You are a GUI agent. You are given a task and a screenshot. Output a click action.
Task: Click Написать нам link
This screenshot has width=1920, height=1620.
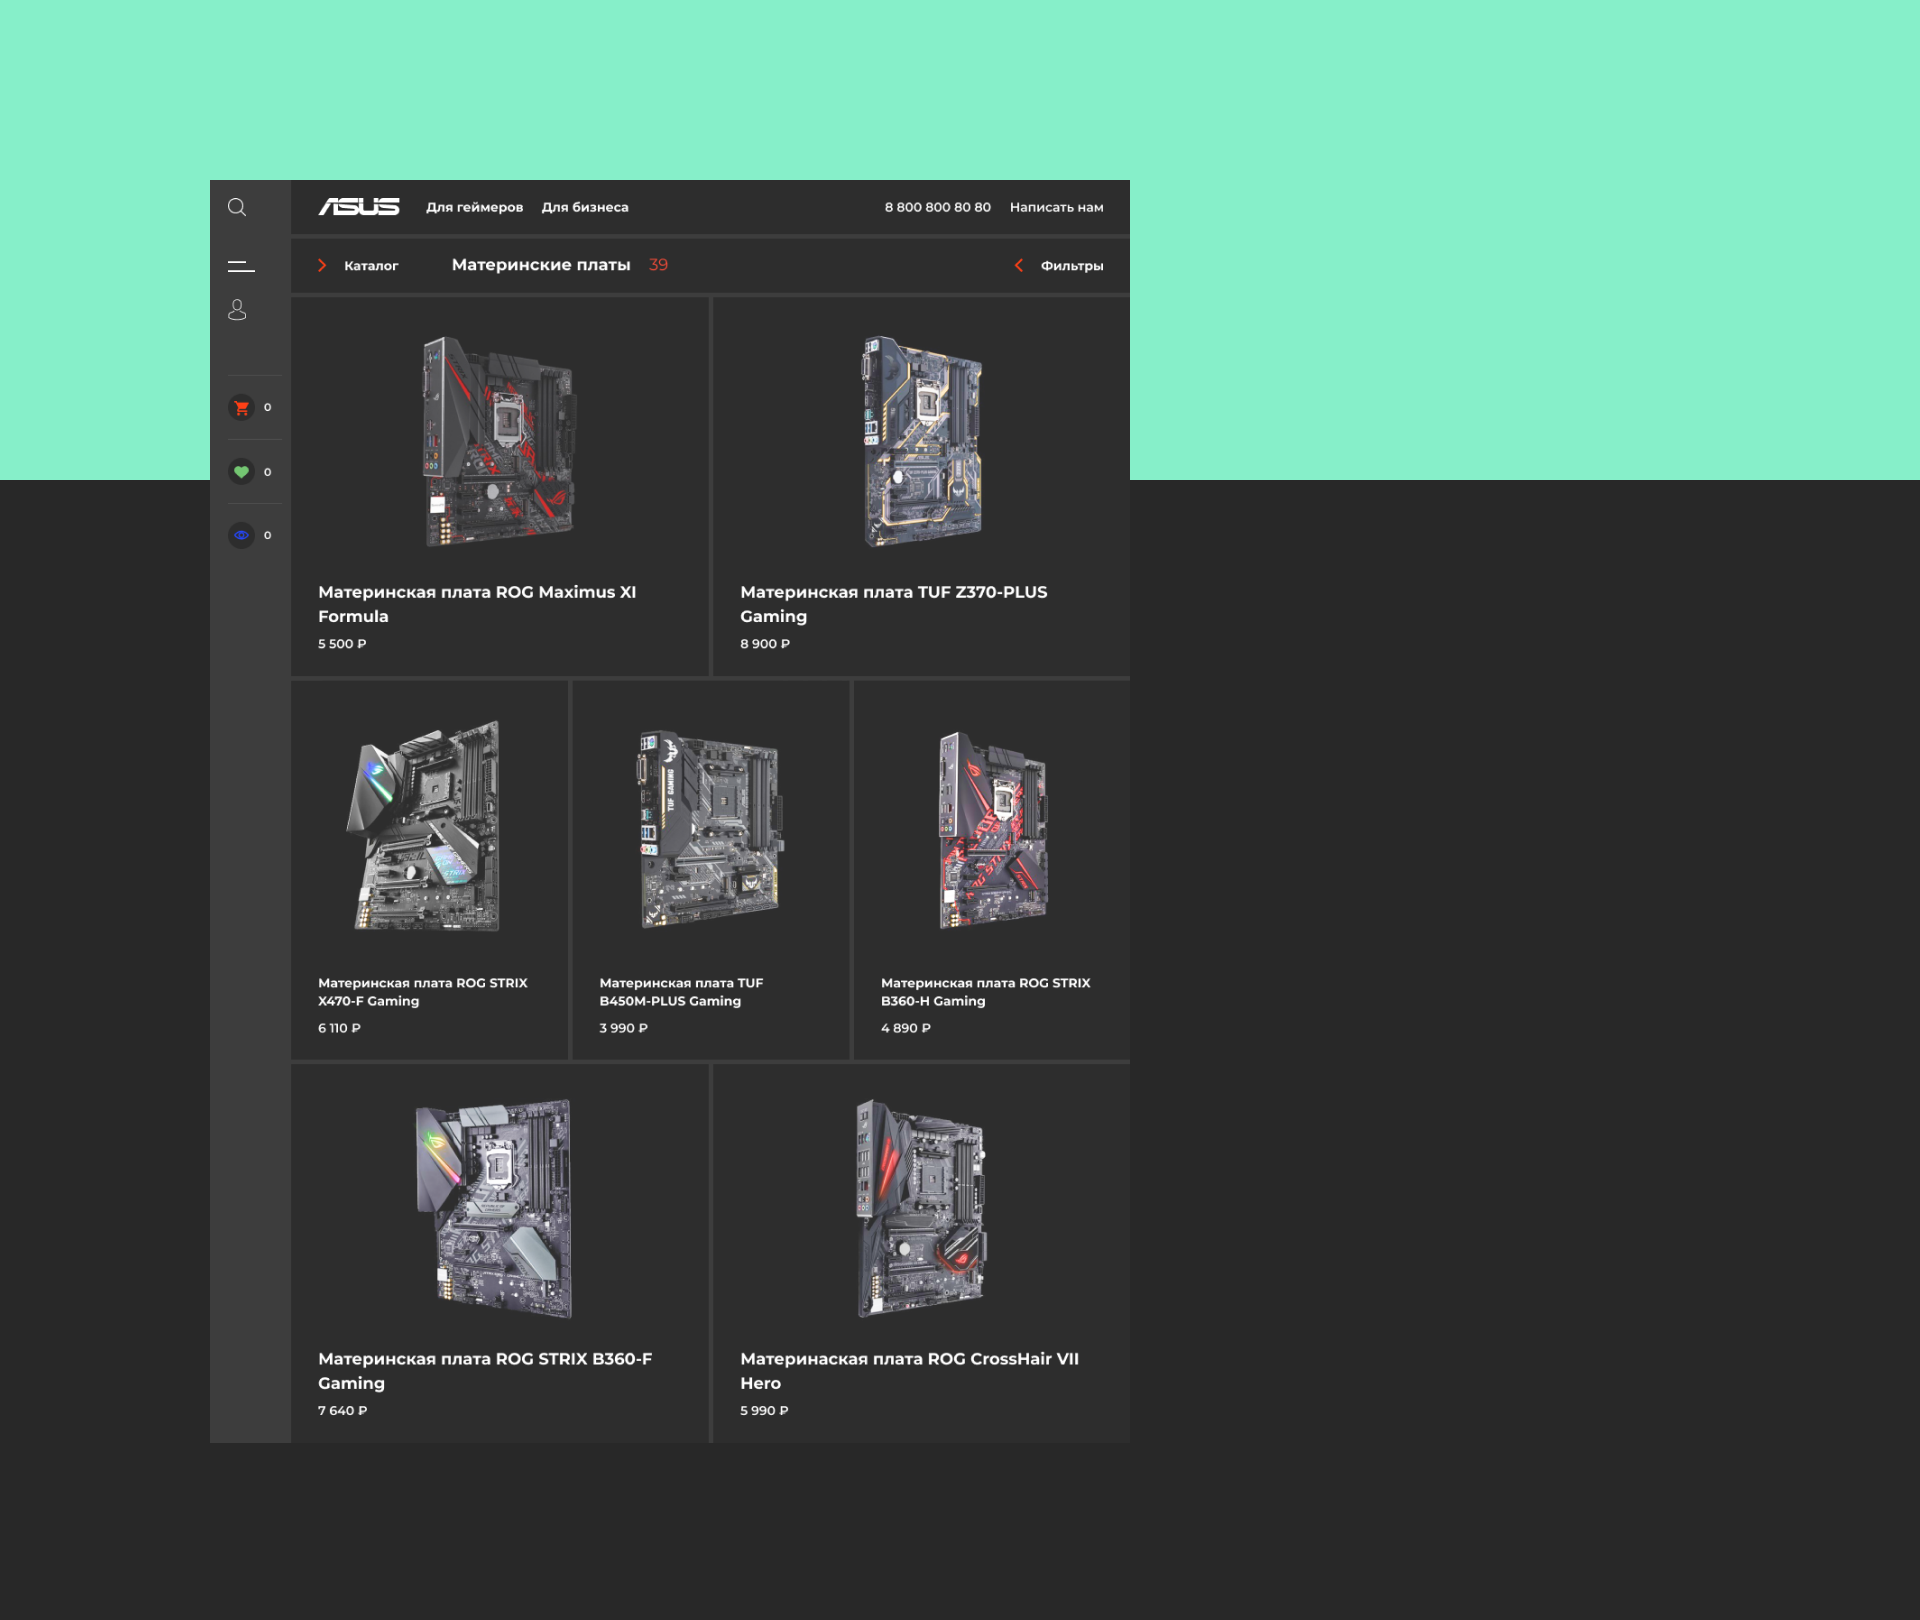pyautogui.click(x=1056, y=207)
